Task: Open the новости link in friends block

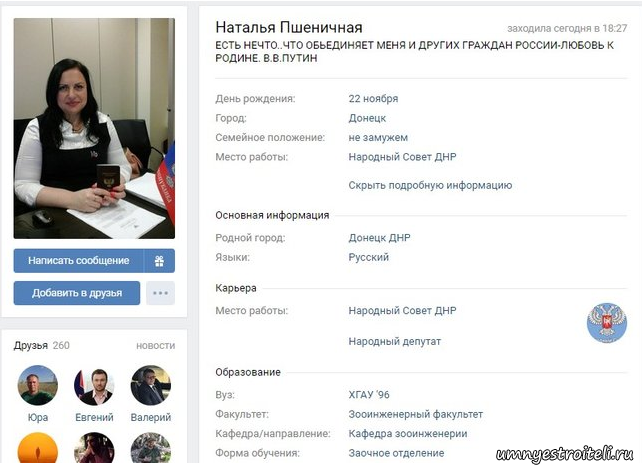Action: pos(156,346)
